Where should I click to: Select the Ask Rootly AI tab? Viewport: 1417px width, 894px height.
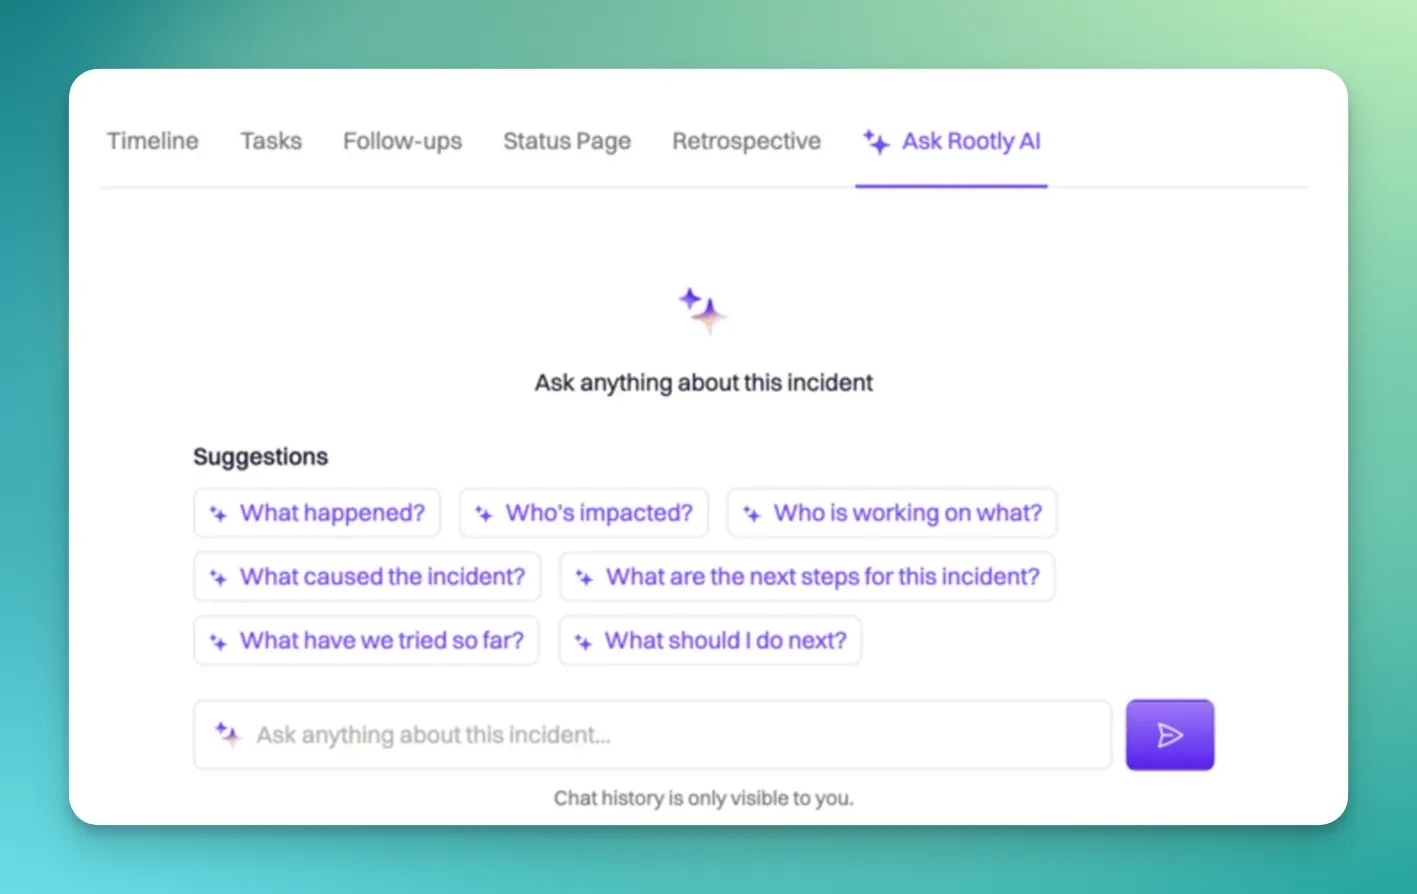click(952, 141)
